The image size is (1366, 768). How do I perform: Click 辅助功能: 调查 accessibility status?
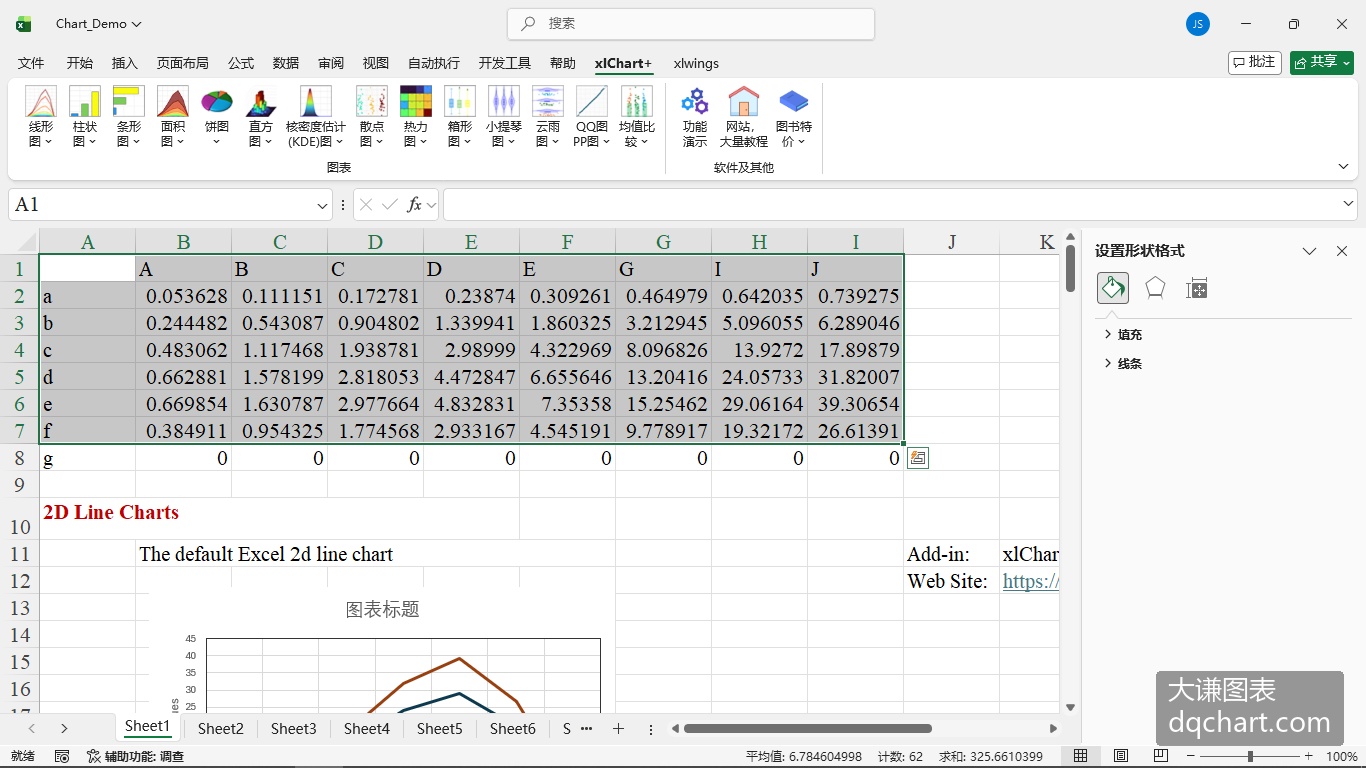(135, 756)
